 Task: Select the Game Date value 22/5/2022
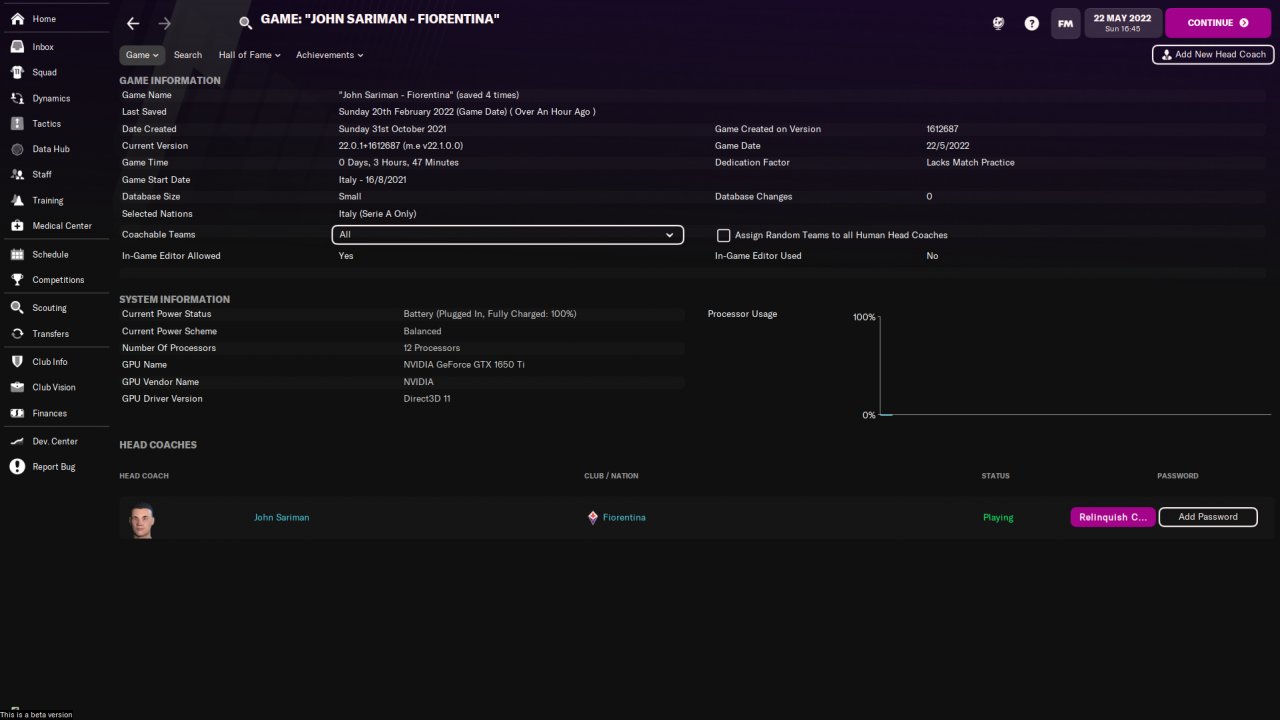click(948, 146)
